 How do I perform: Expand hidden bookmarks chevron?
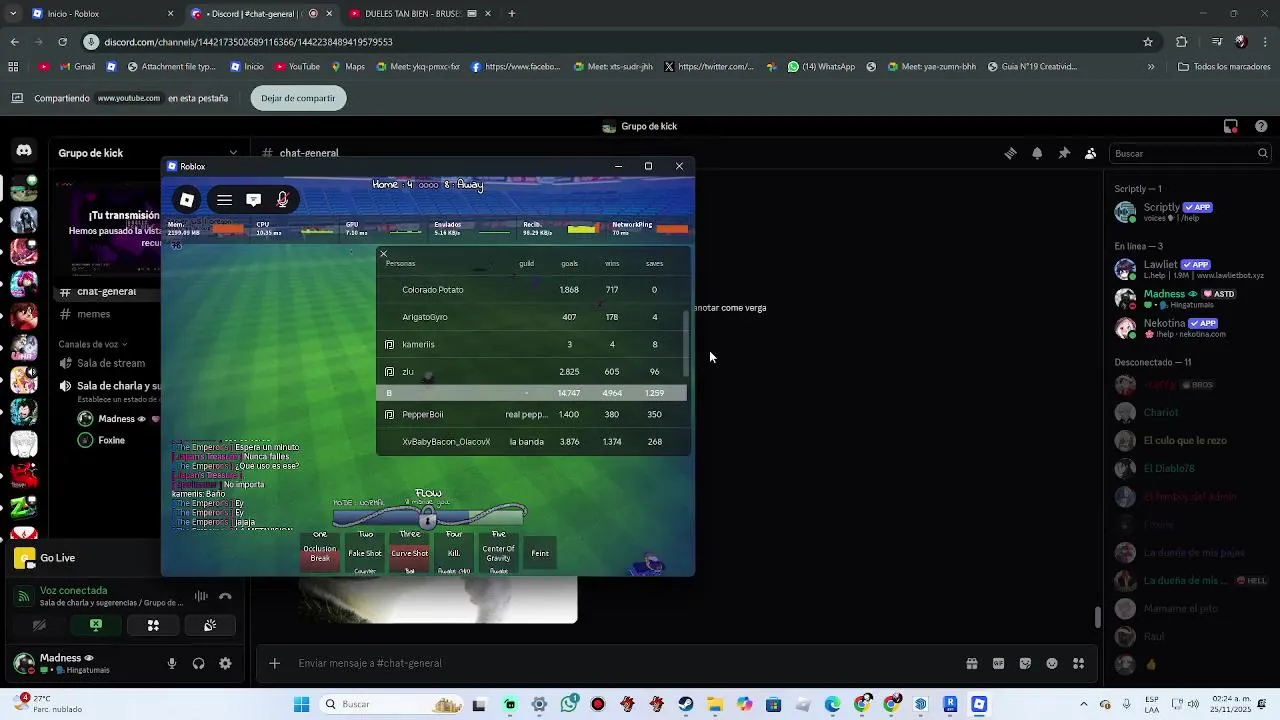1151,67
